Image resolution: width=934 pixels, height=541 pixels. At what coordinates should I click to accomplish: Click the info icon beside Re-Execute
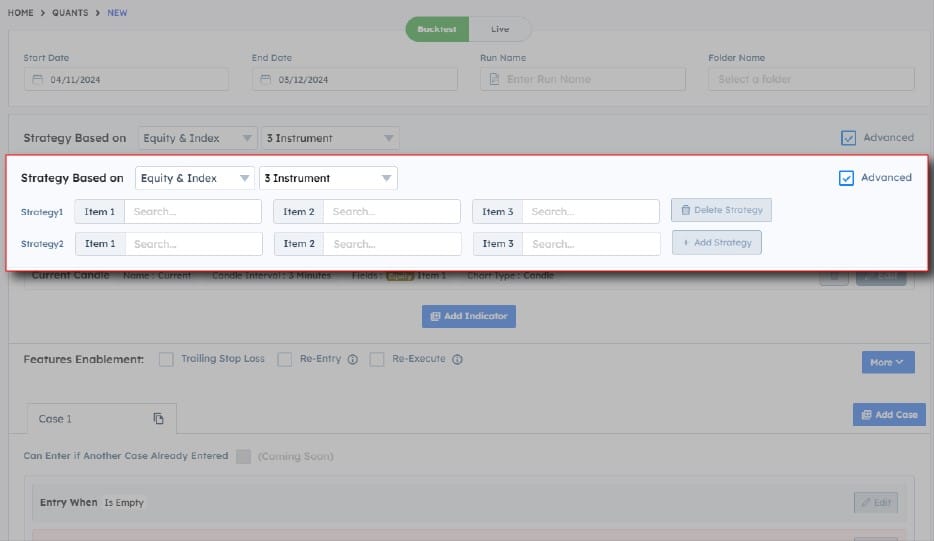pyautogui.click(x=457, y=360)
